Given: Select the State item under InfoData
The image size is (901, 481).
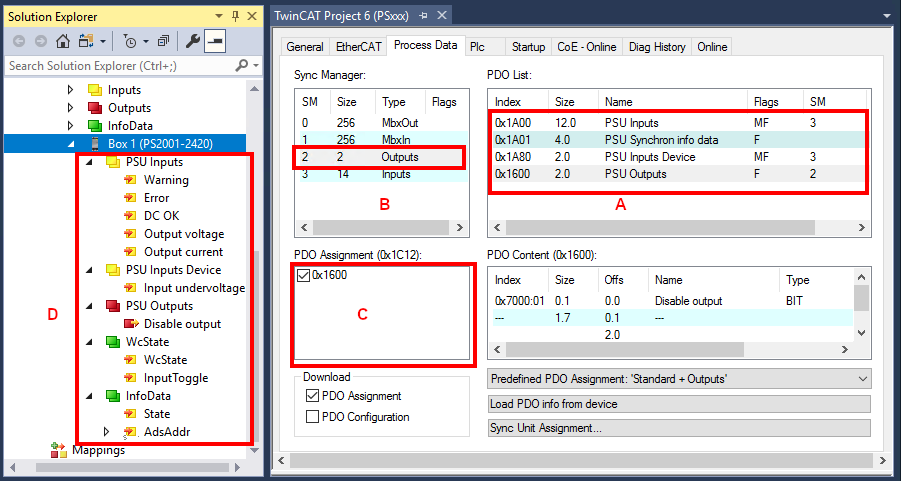Looking at the screenshot, I should 157,414.
